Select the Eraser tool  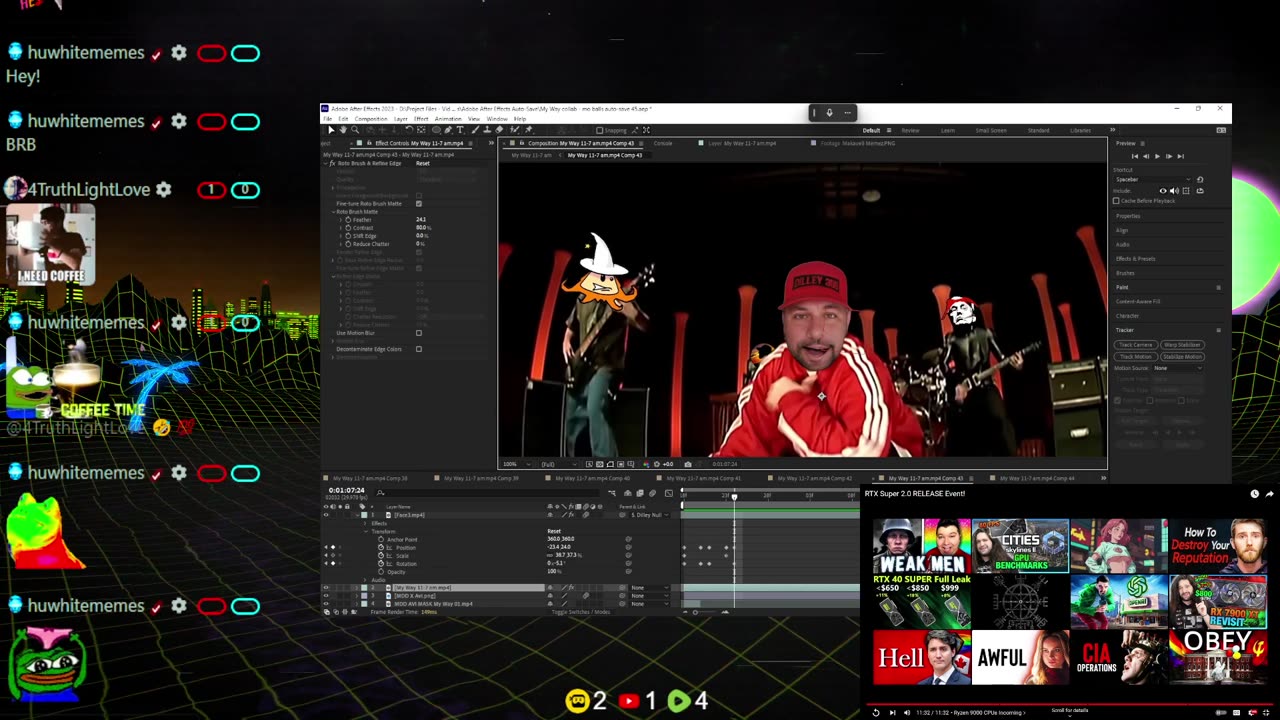[499, 130]
